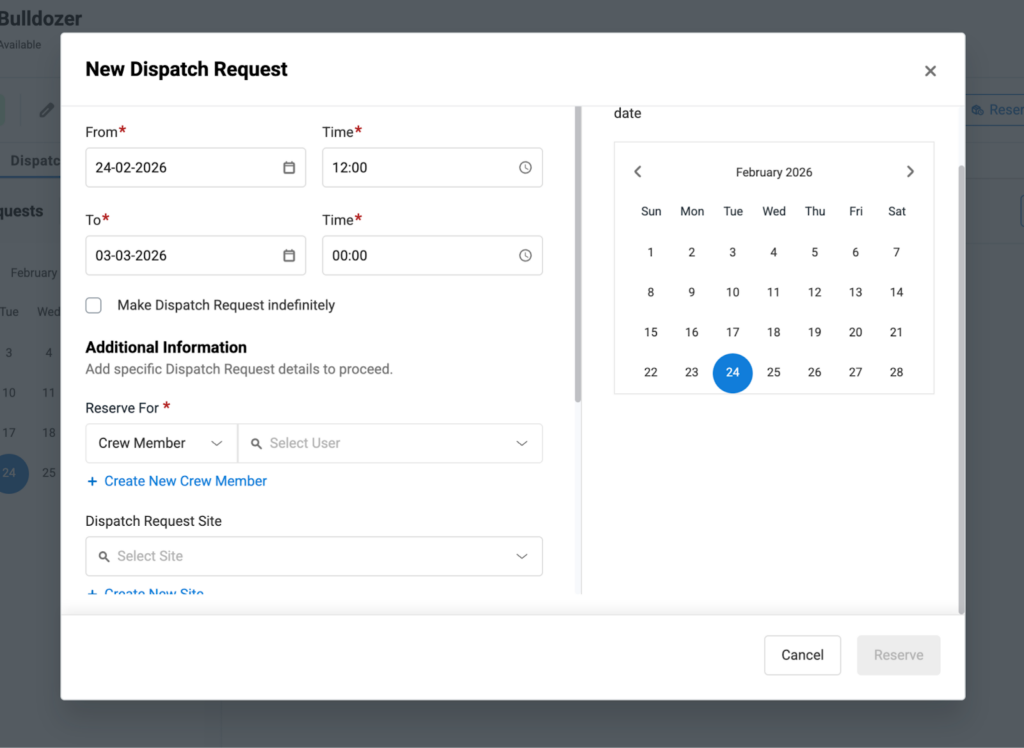The image size is (1024, 748).
Task: Open the To date calendar icon
Action: [289, 256]
